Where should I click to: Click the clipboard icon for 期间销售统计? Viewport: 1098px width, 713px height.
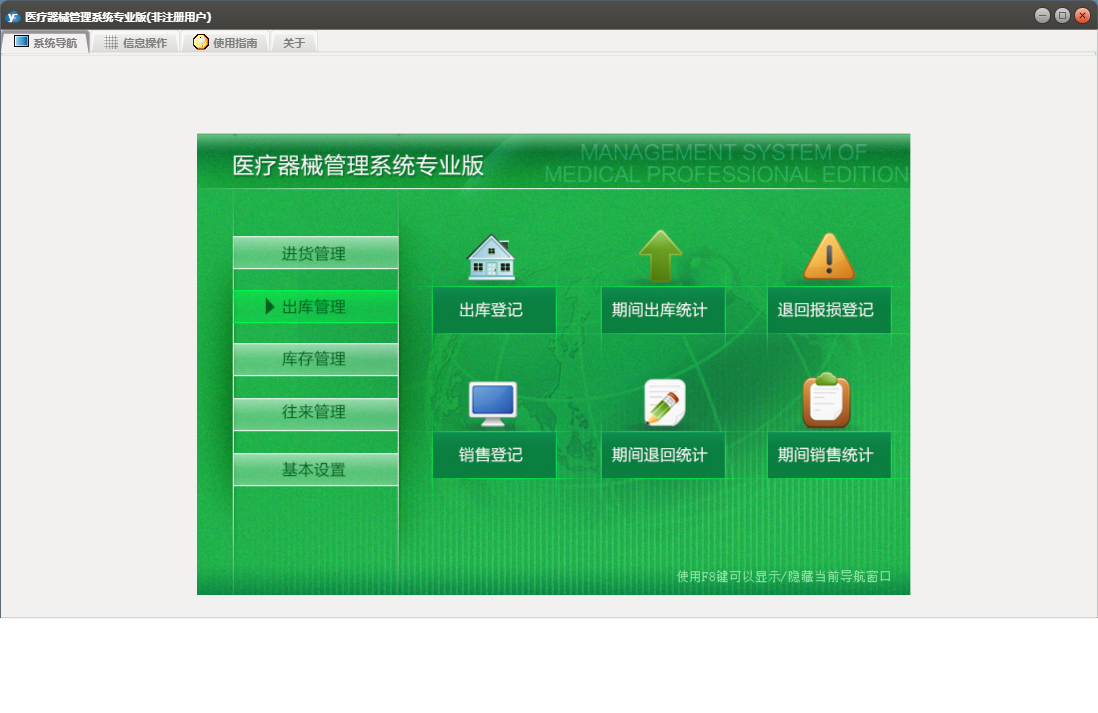click(x=827, y=401)
